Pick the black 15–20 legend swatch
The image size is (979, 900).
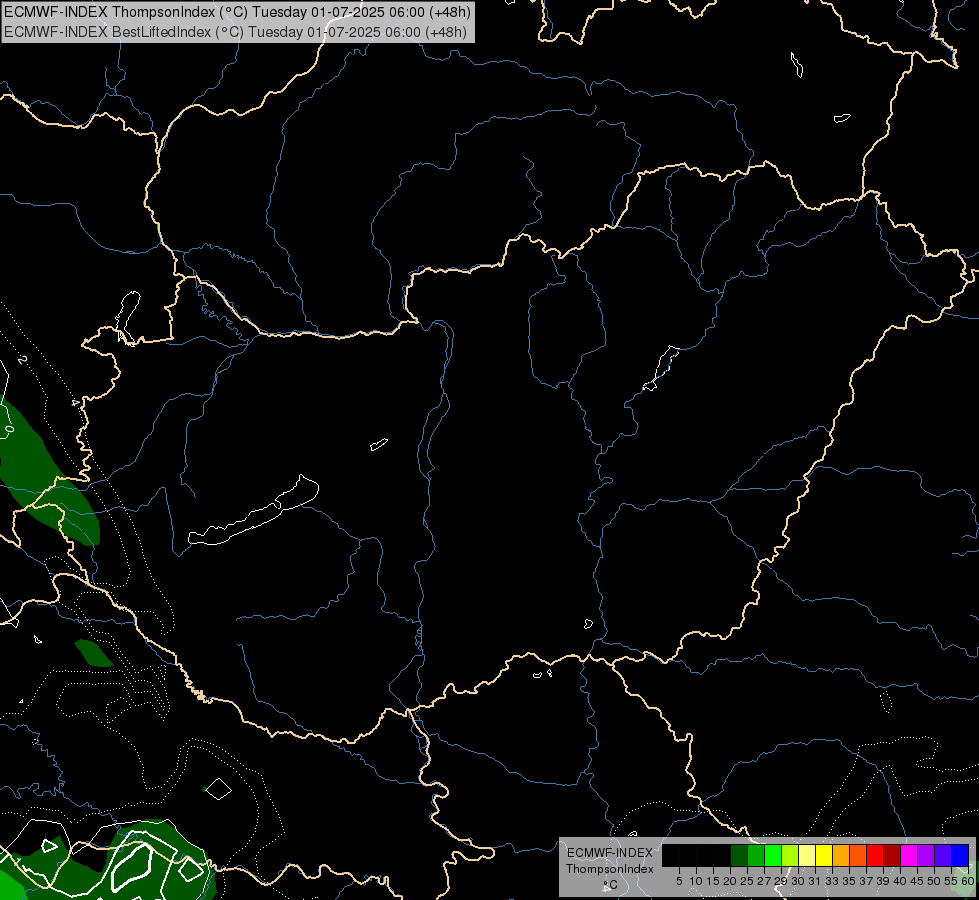(x=722, y=855)
